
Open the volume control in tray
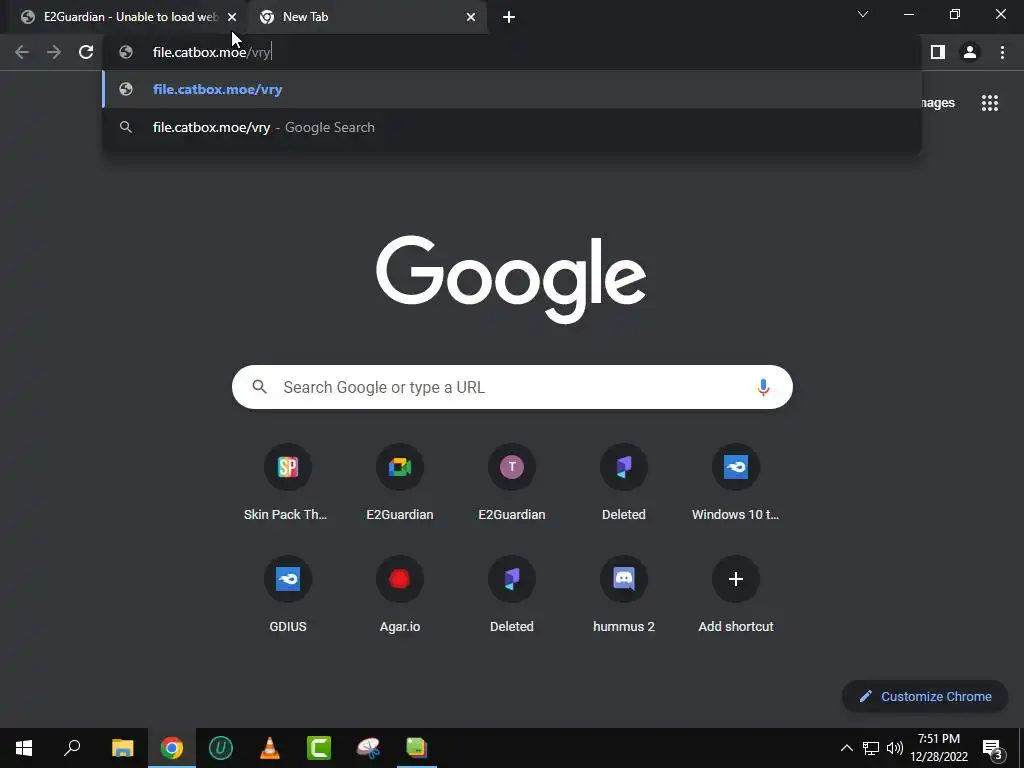tap(895, 748)
